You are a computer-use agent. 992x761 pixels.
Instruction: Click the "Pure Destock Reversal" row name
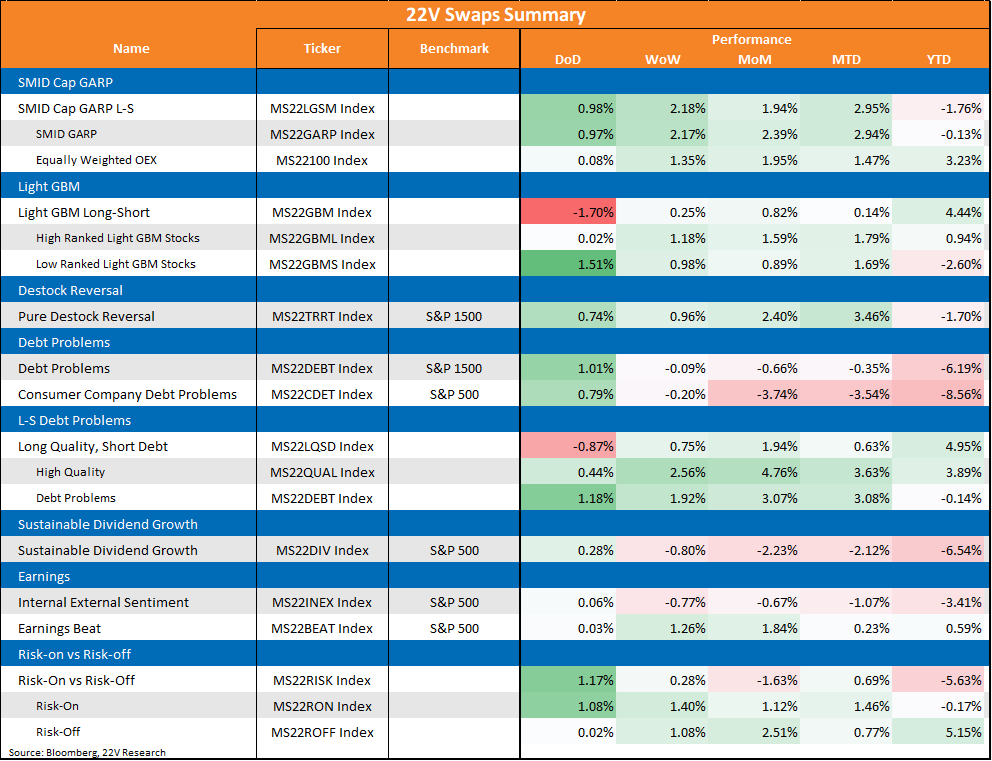click(86, 316)
